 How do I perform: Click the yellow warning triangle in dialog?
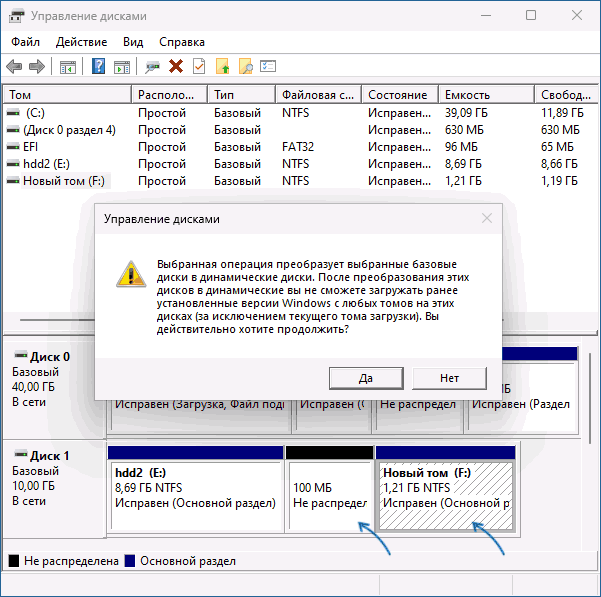(131, 274)
